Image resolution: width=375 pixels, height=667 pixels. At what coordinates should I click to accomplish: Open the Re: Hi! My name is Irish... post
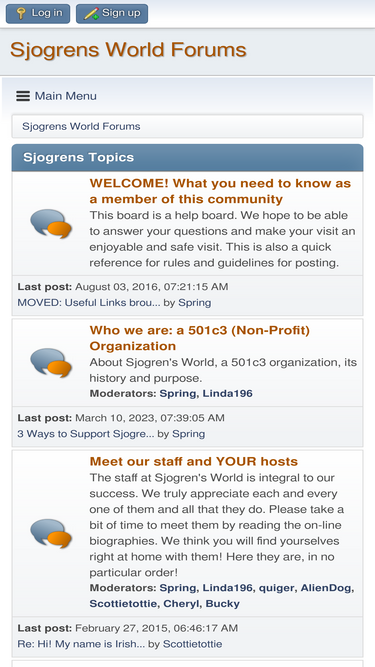[81, 644]
